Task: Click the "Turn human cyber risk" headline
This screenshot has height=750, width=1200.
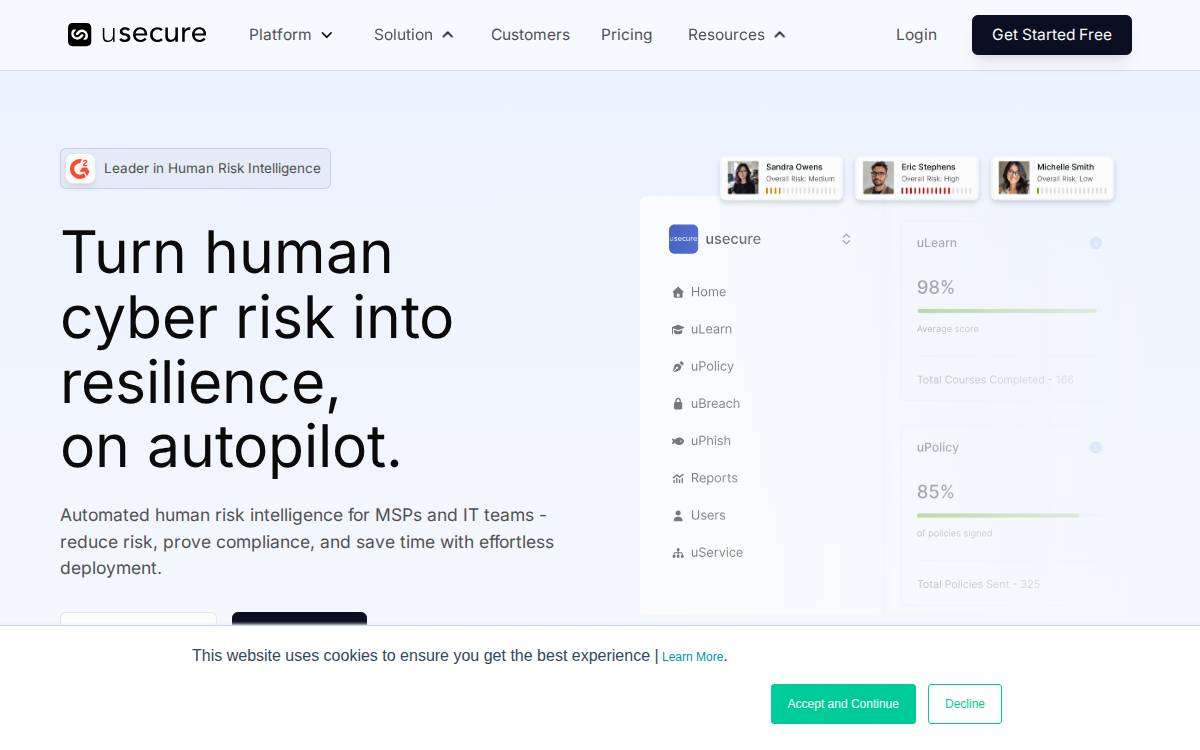Action: (x=257, y=349)
